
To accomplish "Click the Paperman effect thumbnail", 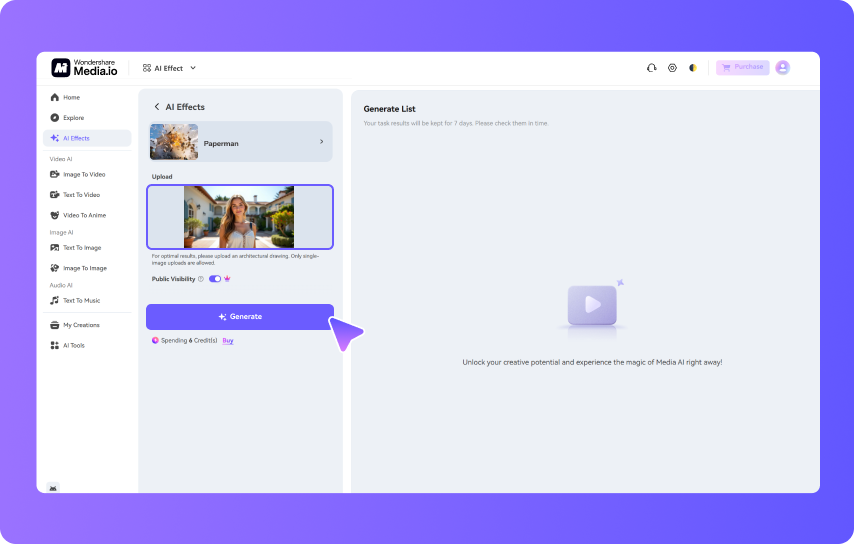I will (x=174, y=142).
